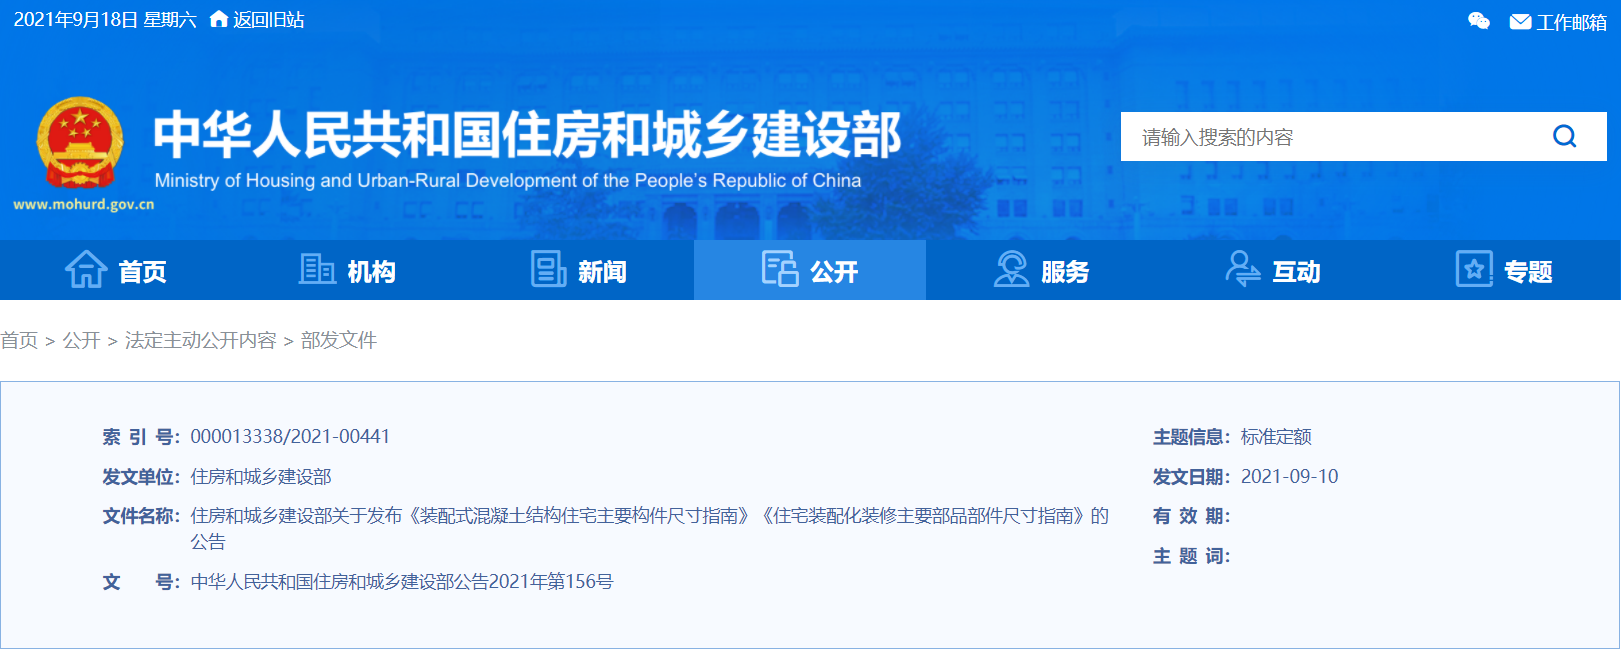Click the 返回旧站 link
The image size is (1621, 652).
(x=268, y=20)
